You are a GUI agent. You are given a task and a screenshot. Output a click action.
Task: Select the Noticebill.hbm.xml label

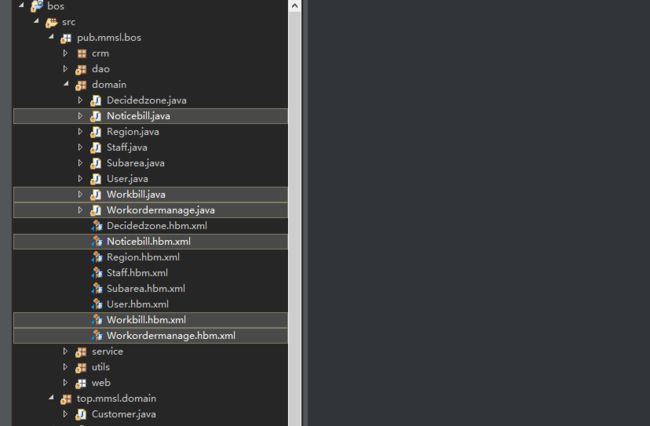[148, 242]
